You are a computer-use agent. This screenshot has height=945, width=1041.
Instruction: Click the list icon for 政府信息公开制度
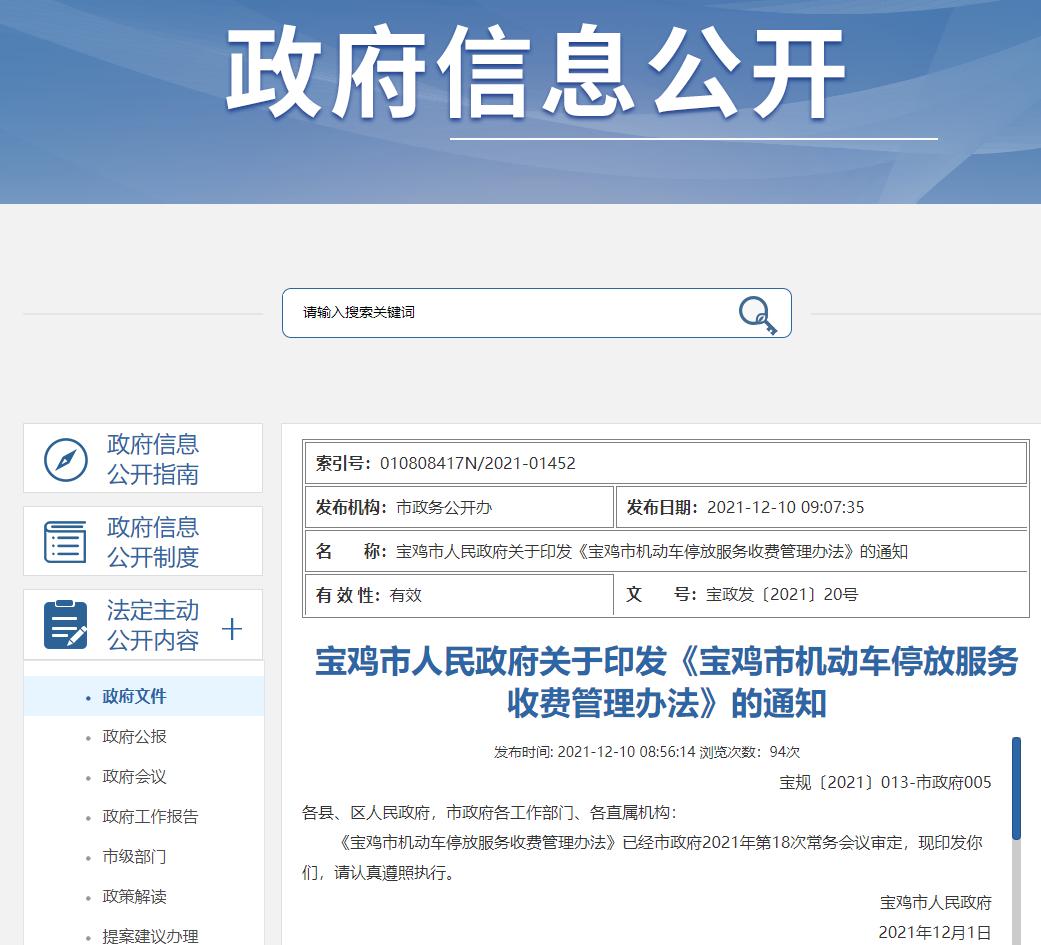tap(66, 542)
